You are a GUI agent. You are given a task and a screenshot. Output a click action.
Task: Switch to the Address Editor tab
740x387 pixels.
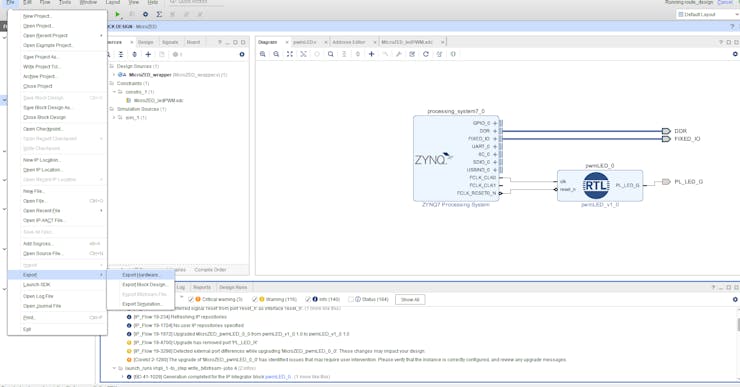coord(349,42)
